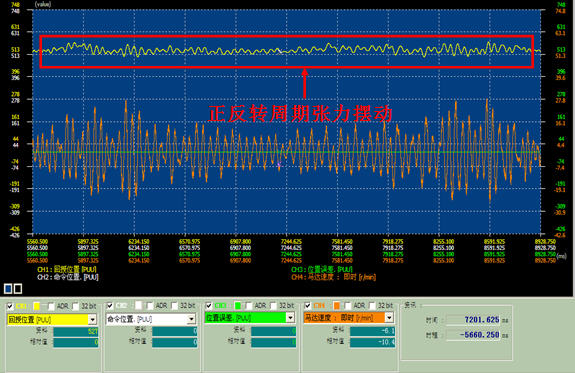Click the -5660.250 ms time interval field
The height and width of the screenshot is (373, 575).
[473, 335]
